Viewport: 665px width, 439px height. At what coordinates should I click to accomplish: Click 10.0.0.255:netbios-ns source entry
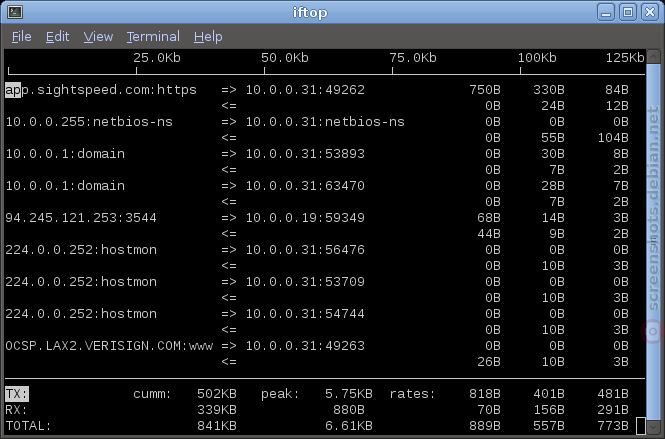pyautogui.click(x=89, y=122)
